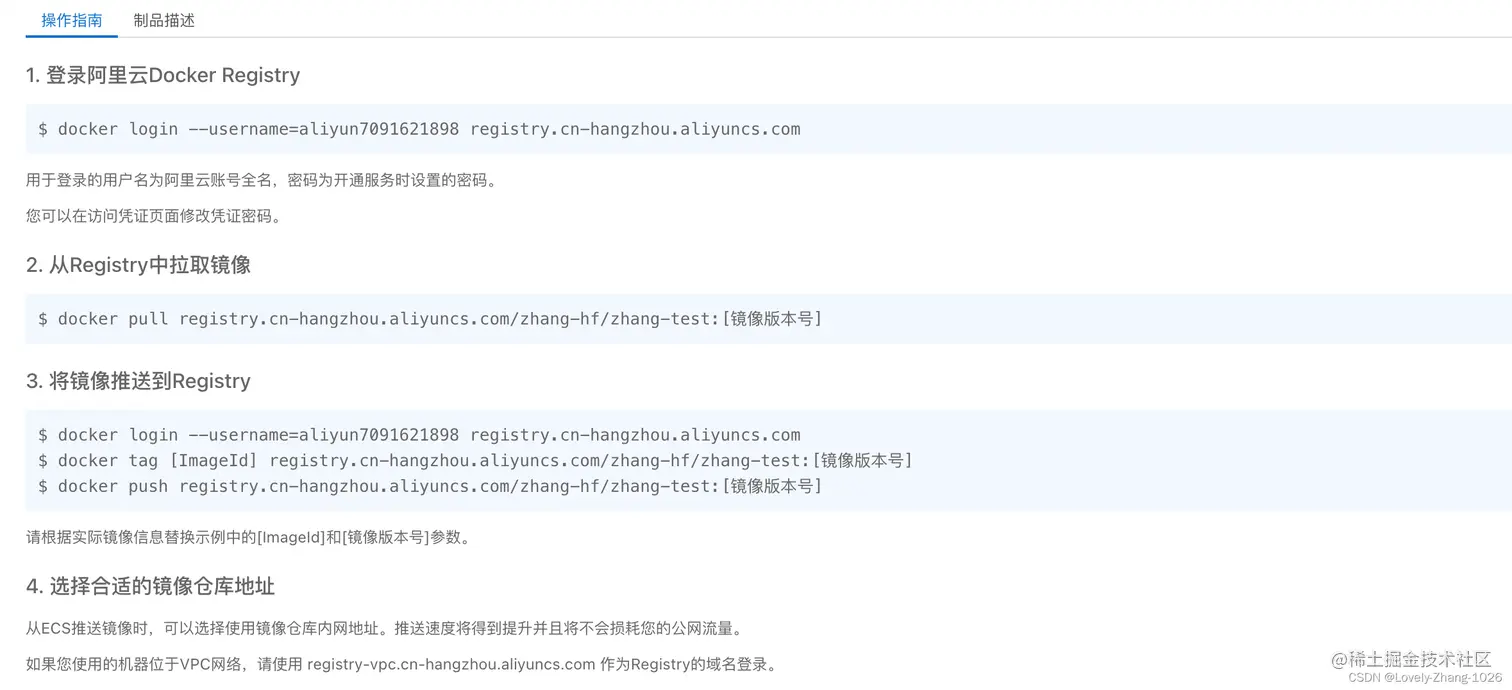The width and height of the screenshot is (1512, 690).
Task: Select the docker login line under heading 3
Action: click(419, 435)
